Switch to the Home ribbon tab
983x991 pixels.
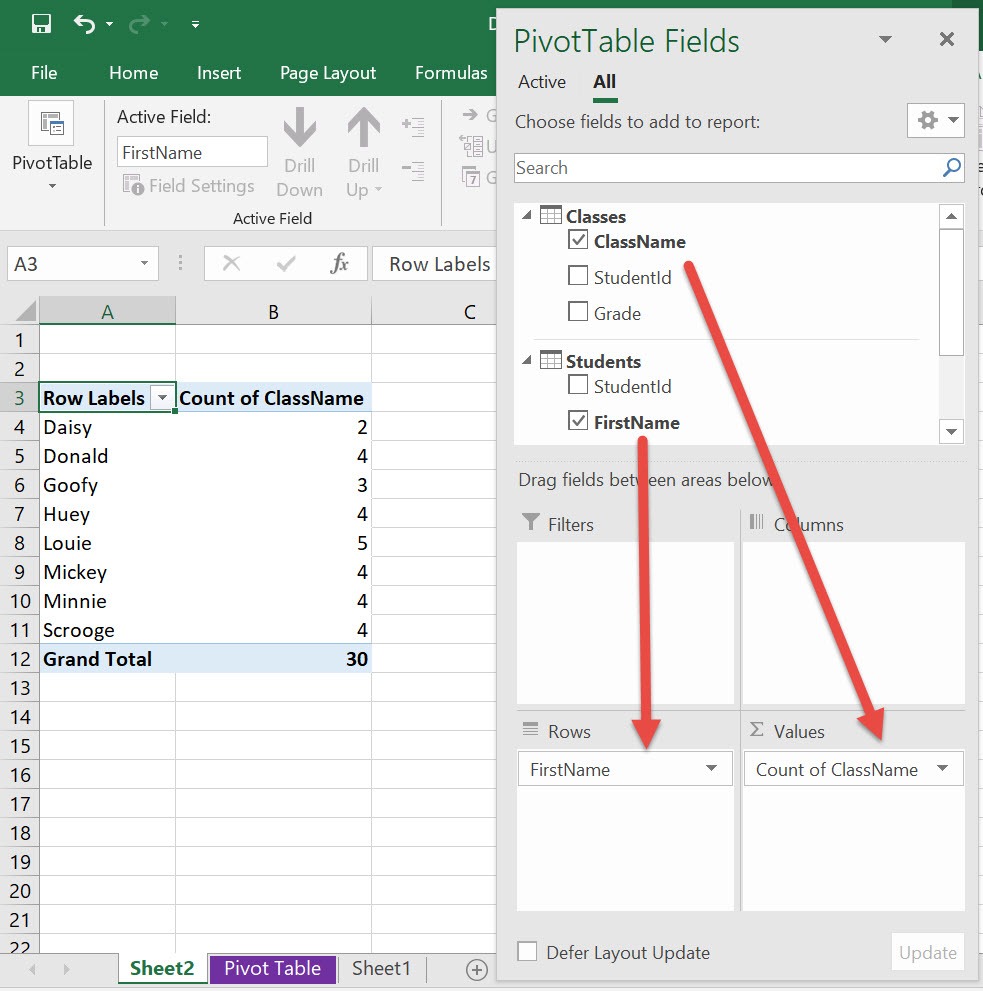(133, 73)
